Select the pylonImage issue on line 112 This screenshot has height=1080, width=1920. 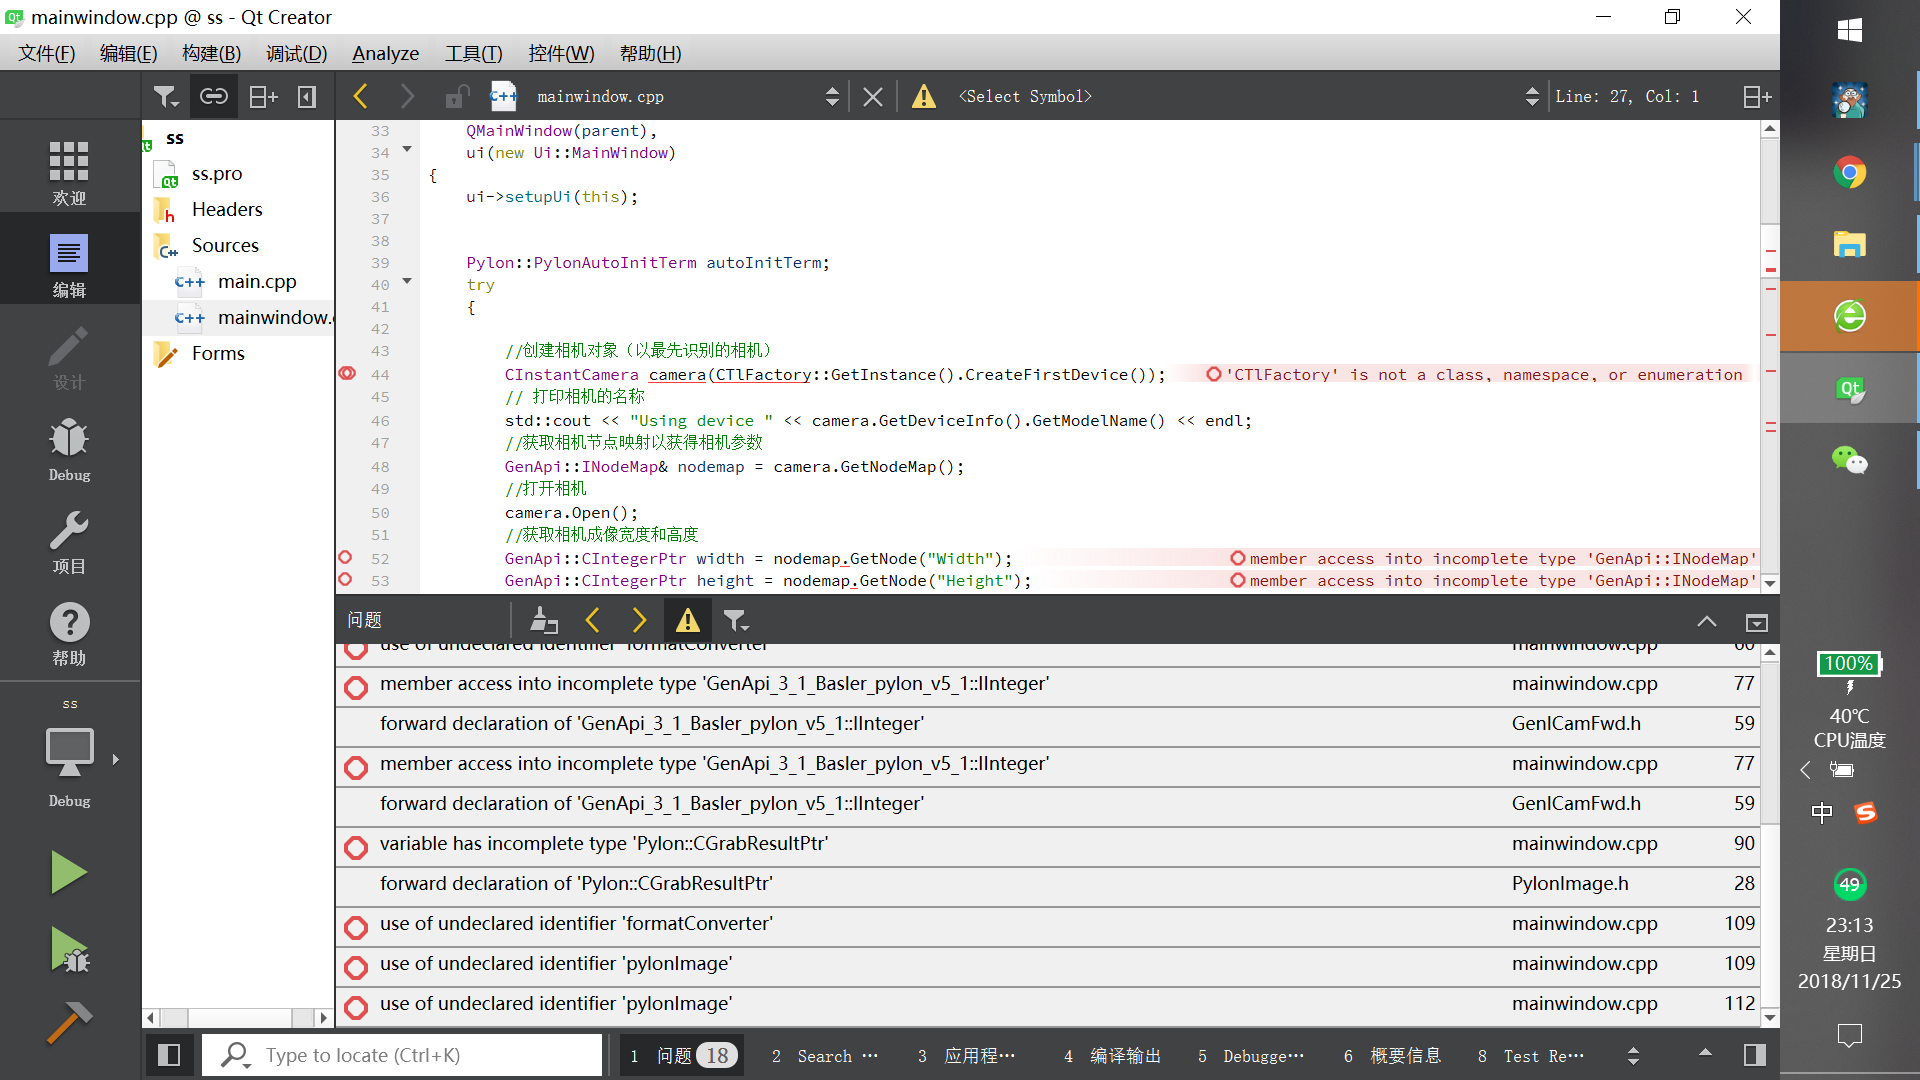1047,1005
